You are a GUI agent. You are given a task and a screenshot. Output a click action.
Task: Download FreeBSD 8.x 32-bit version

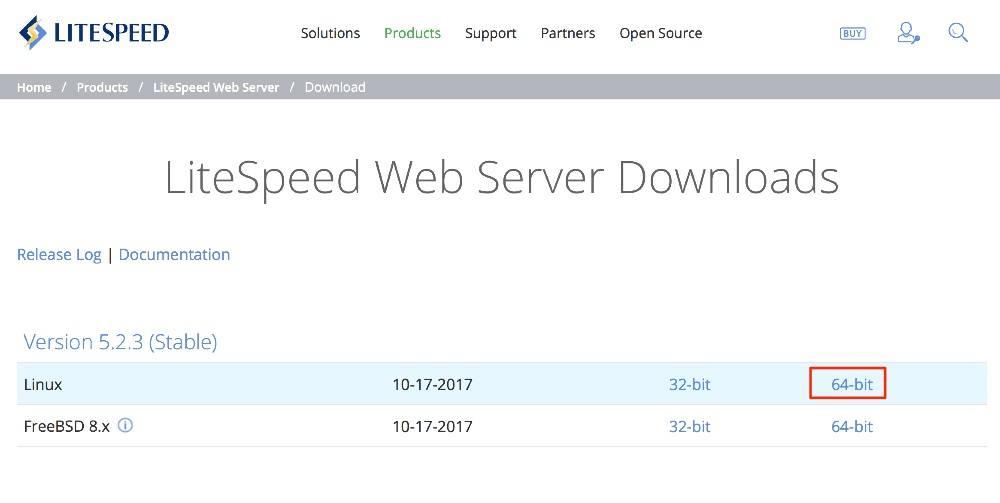(x=689, y=426)
